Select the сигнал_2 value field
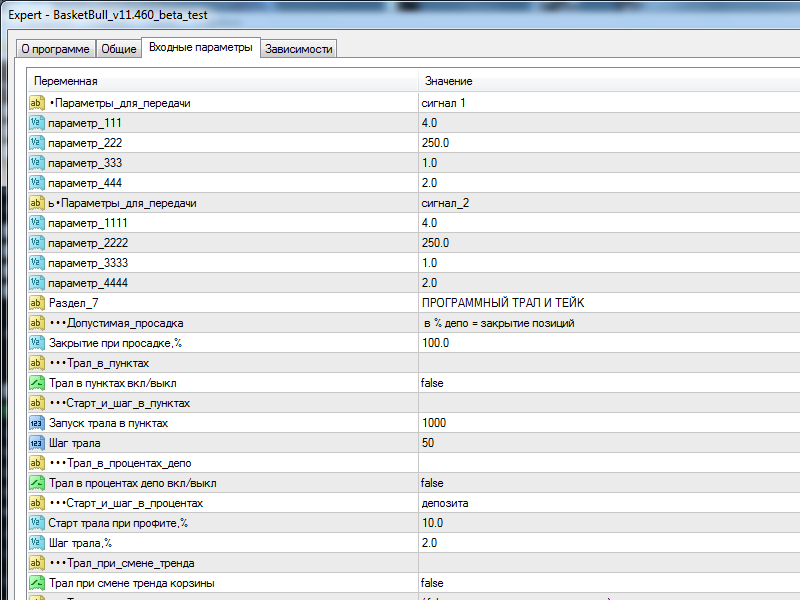 (x=445, y=203)
